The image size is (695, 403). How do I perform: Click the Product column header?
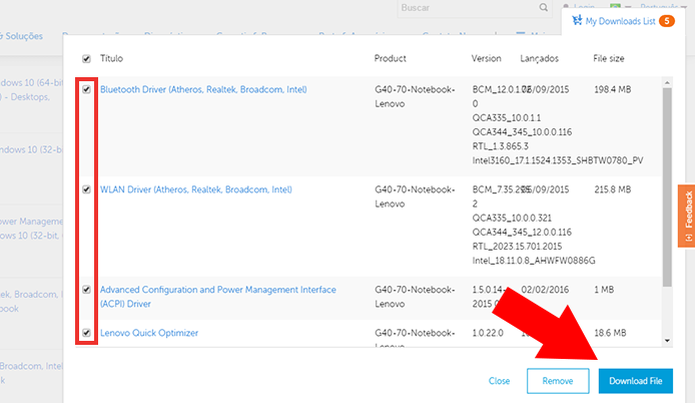coord(390,59)
